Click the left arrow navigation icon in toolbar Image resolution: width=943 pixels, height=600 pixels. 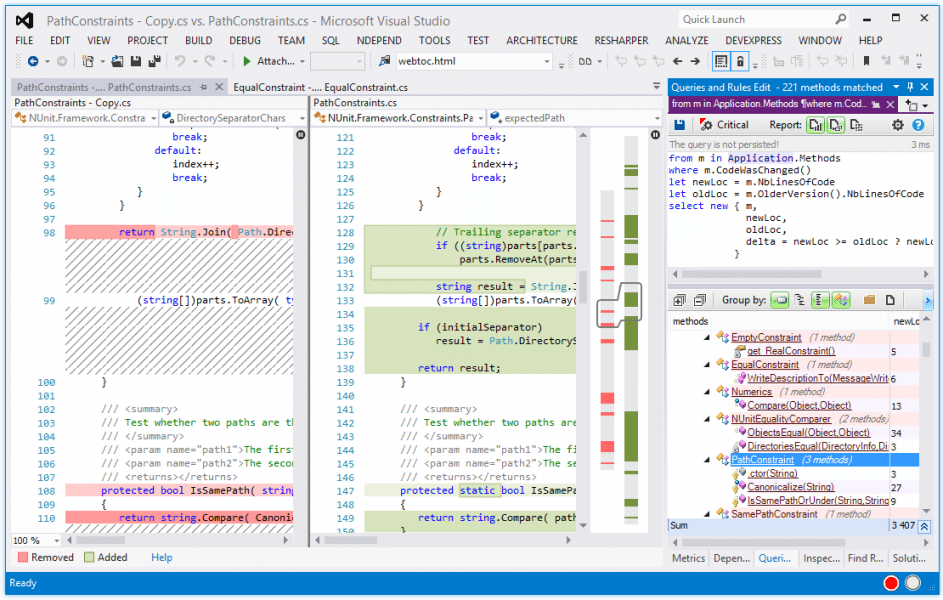[x=678, y=61]
